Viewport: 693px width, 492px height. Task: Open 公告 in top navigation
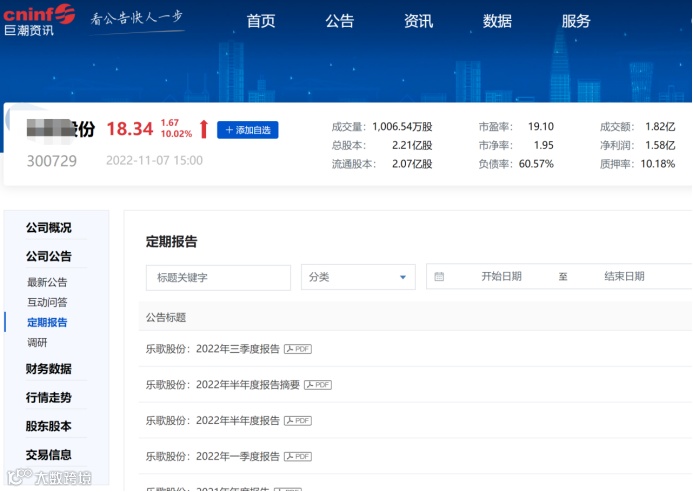[339, 21]
